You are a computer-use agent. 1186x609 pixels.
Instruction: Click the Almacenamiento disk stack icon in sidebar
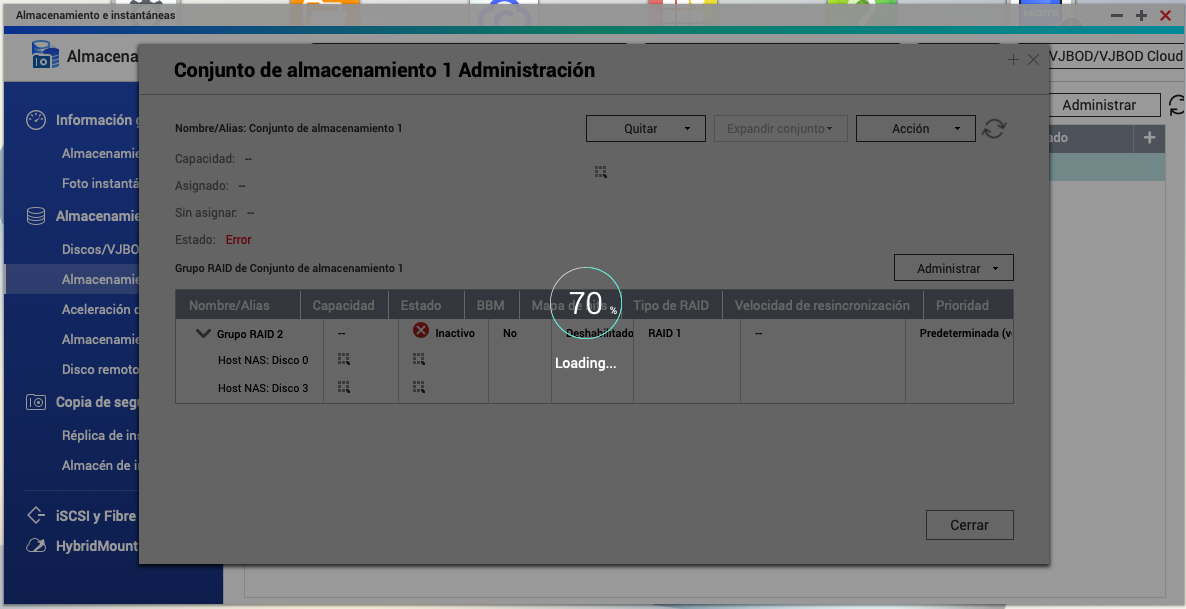[36, 216]
